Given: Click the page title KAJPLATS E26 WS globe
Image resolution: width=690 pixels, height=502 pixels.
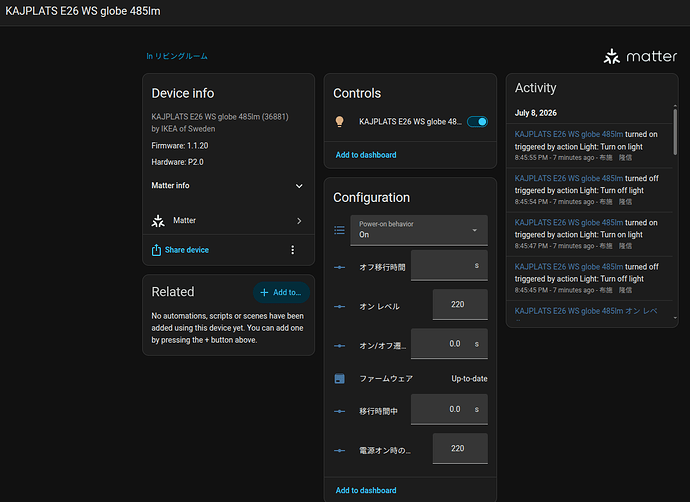Looking at the screenshot, I should coord(83,11).
